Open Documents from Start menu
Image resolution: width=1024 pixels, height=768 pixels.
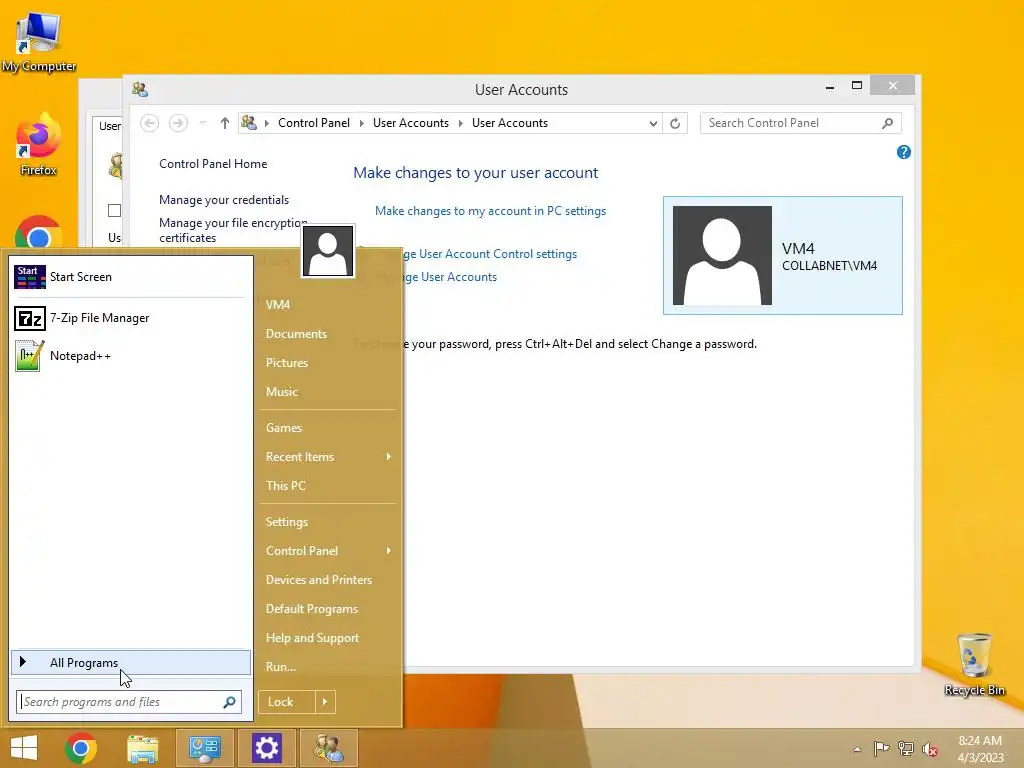pyautogui.click(x=296, y=334)
